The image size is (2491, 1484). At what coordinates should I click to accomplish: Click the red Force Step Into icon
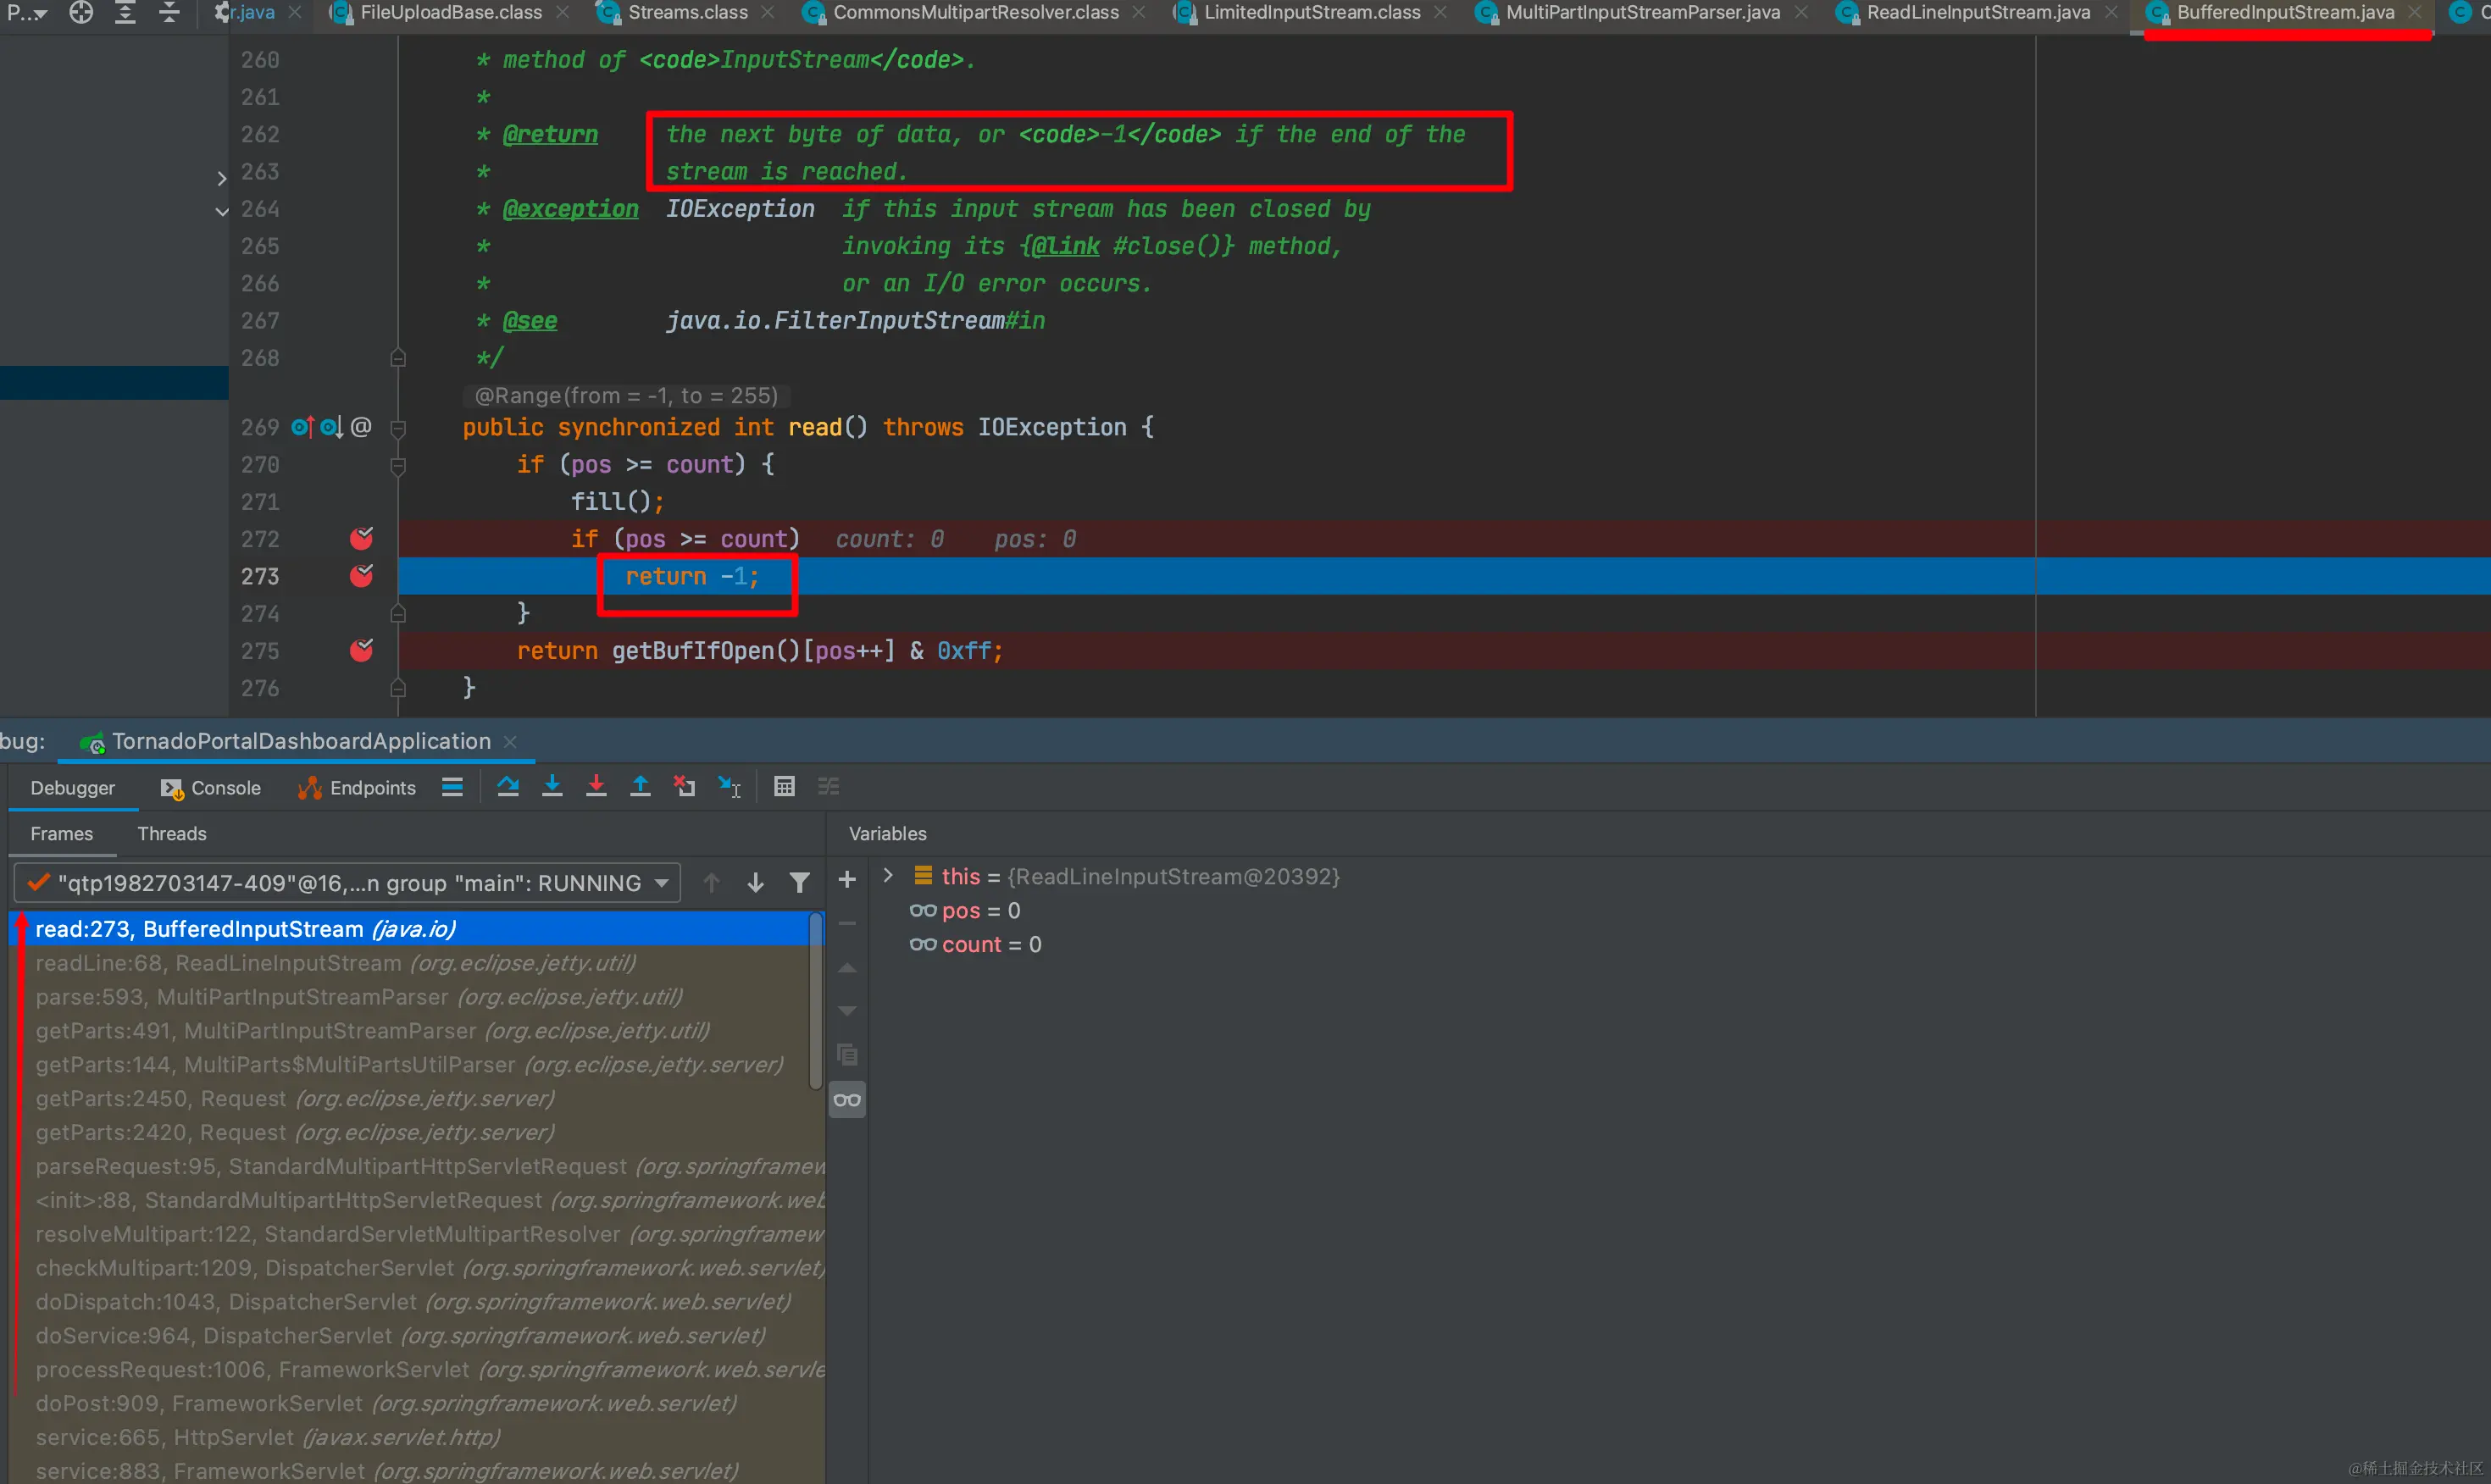[x=596, y=787]
